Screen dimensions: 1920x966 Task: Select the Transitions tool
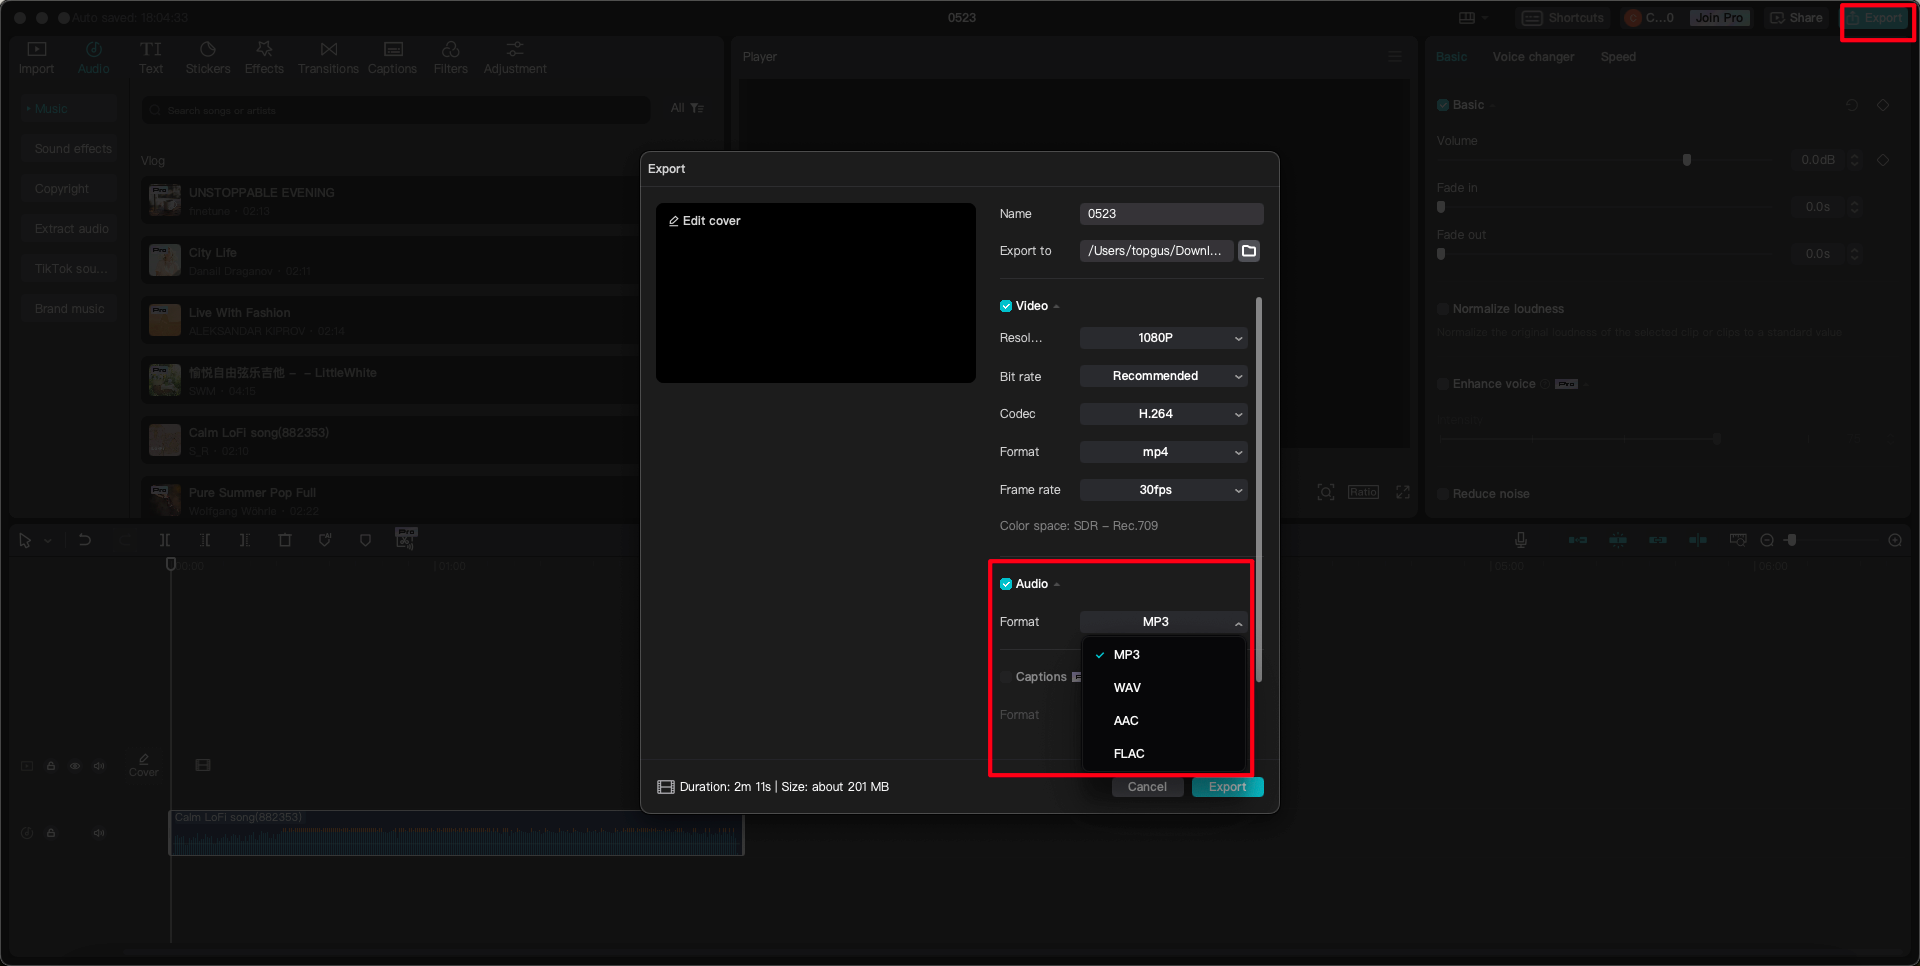pyautogui.click(x=328, y=56)
